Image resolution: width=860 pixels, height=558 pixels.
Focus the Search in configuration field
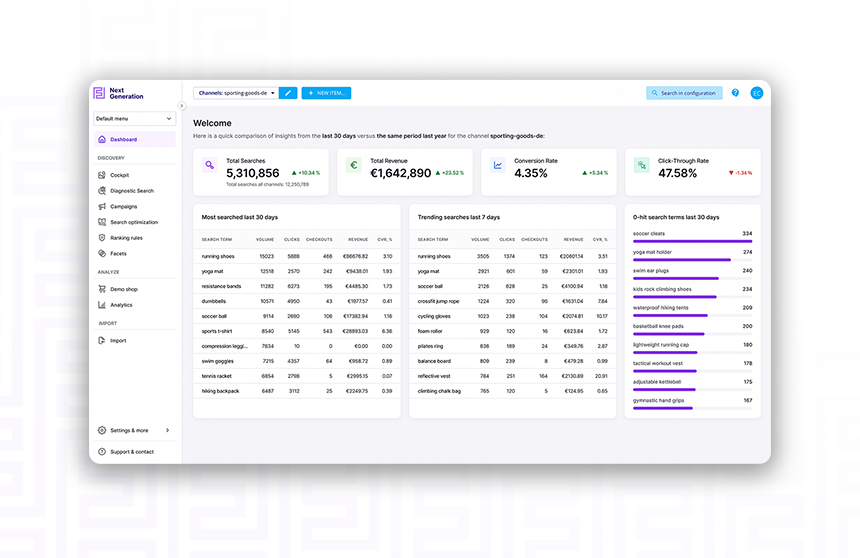[x=684, y=93]
